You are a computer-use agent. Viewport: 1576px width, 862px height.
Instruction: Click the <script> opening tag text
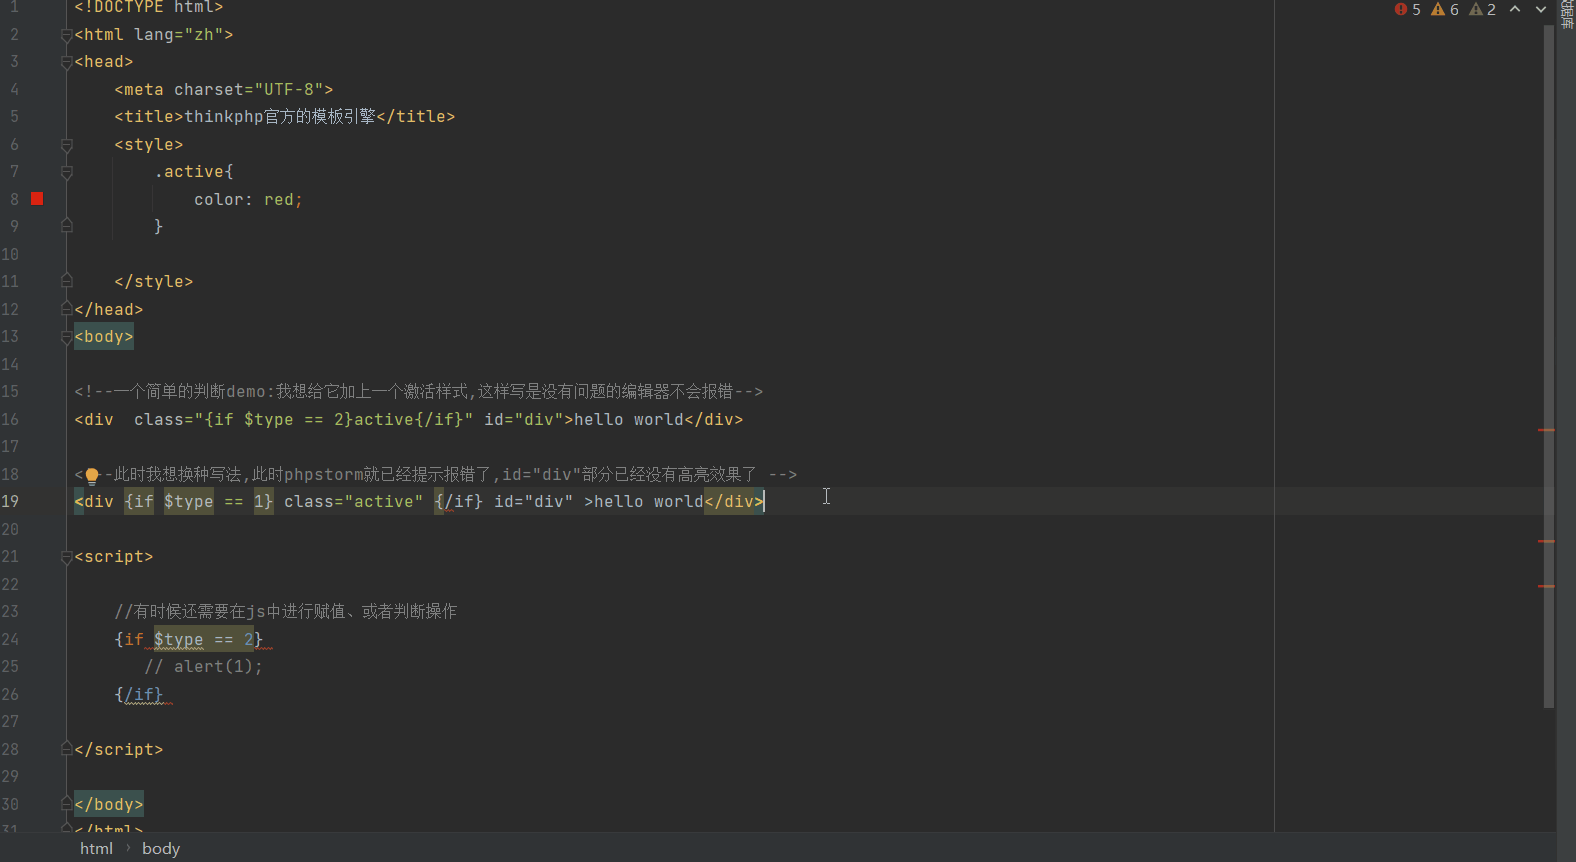point(114,557)
